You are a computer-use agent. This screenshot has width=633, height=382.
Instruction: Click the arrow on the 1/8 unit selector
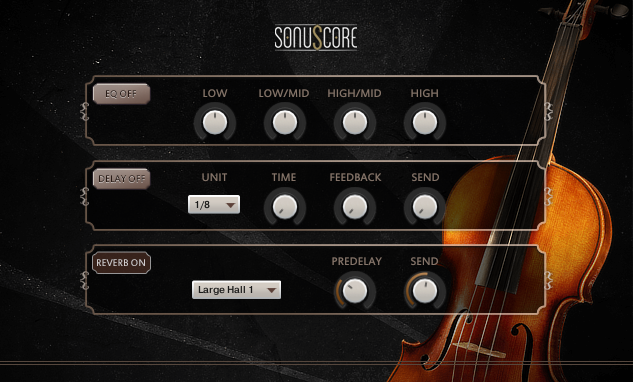pos(231,205)
